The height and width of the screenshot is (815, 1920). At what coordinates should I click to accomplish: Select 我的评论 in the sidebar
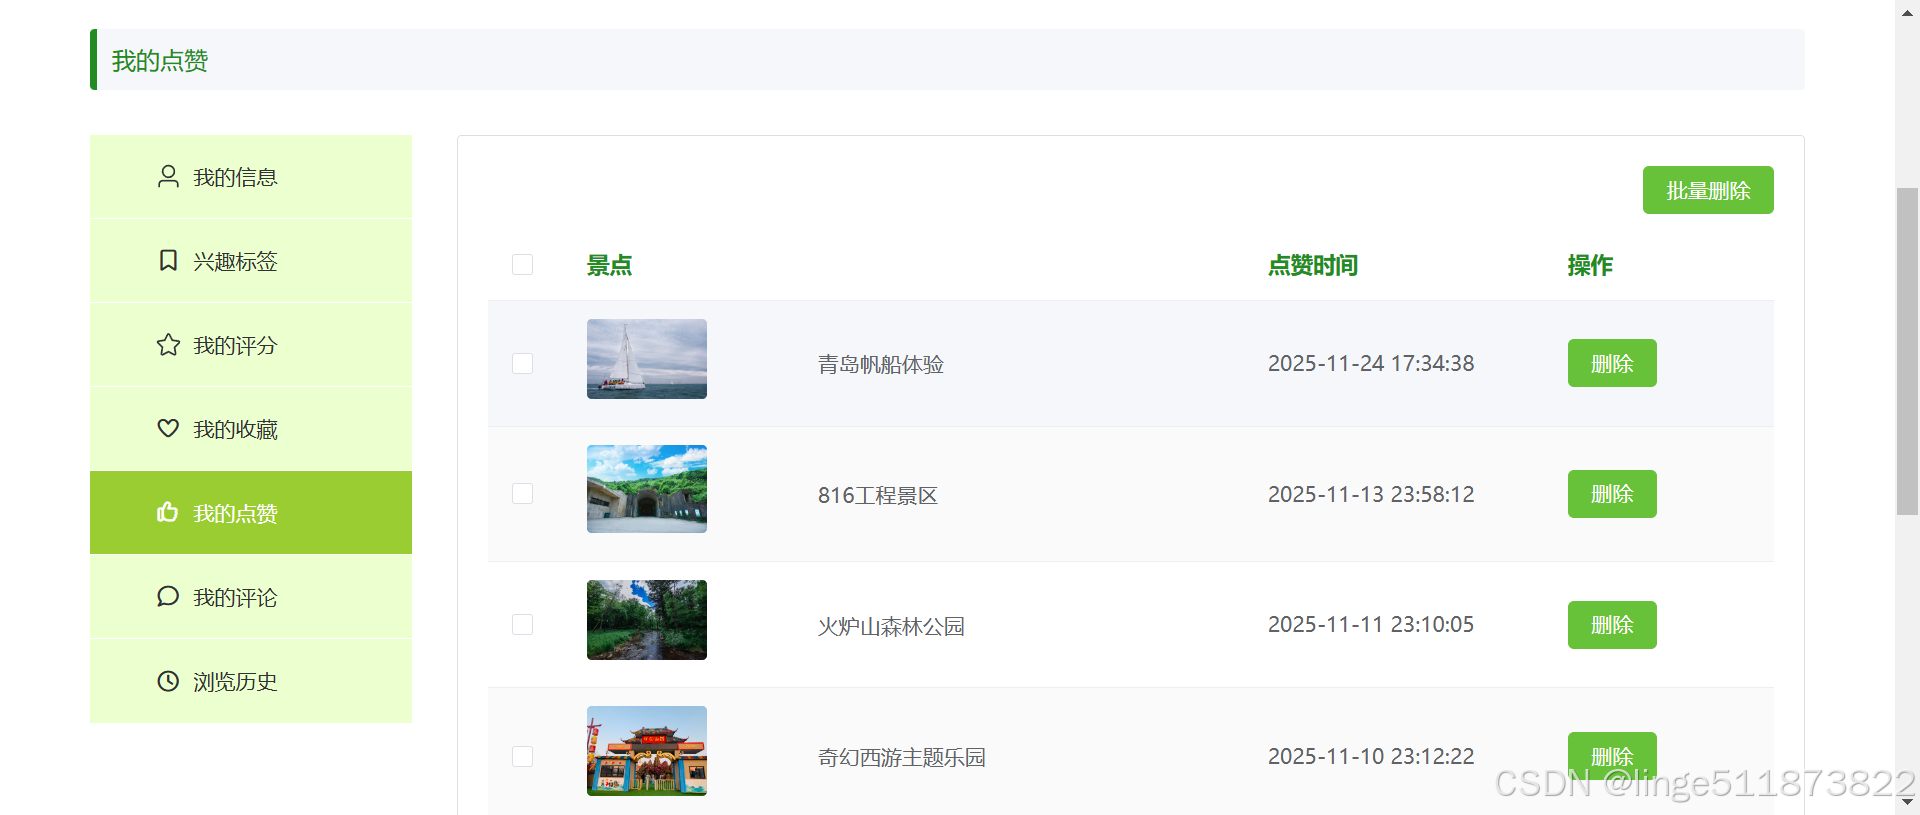pyautogui.click(x=251, y=597)
